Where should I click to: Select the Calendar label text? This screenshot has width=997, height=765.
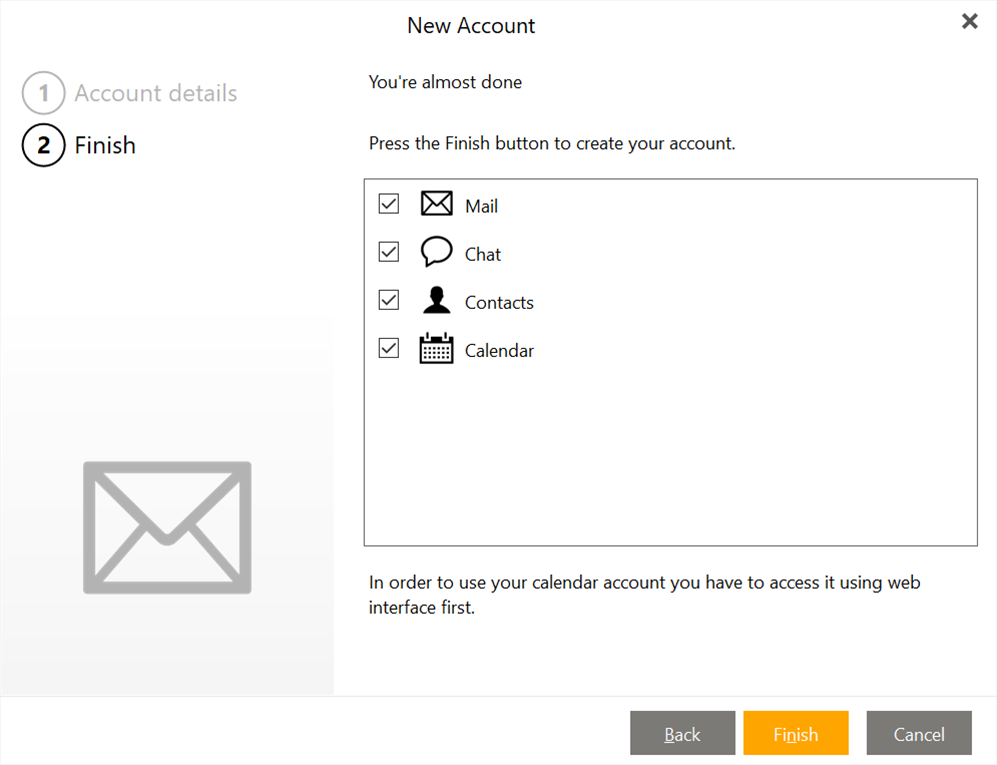499,351
